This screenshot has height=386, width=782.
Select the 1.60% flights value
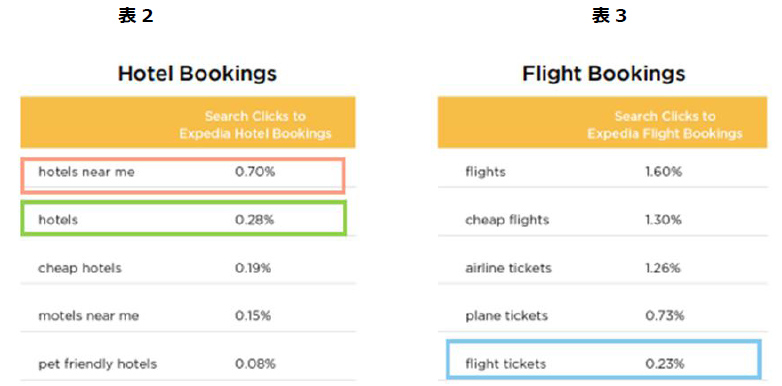click(x=663, y=172)
